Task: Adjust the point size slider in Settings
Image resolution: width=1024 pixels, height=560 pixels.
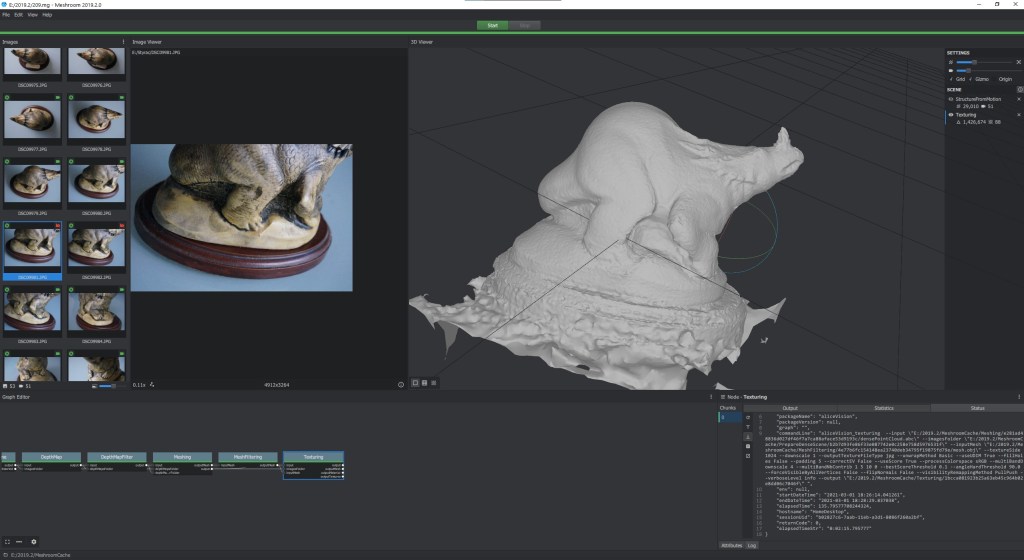Action: (x=974, y=62)
